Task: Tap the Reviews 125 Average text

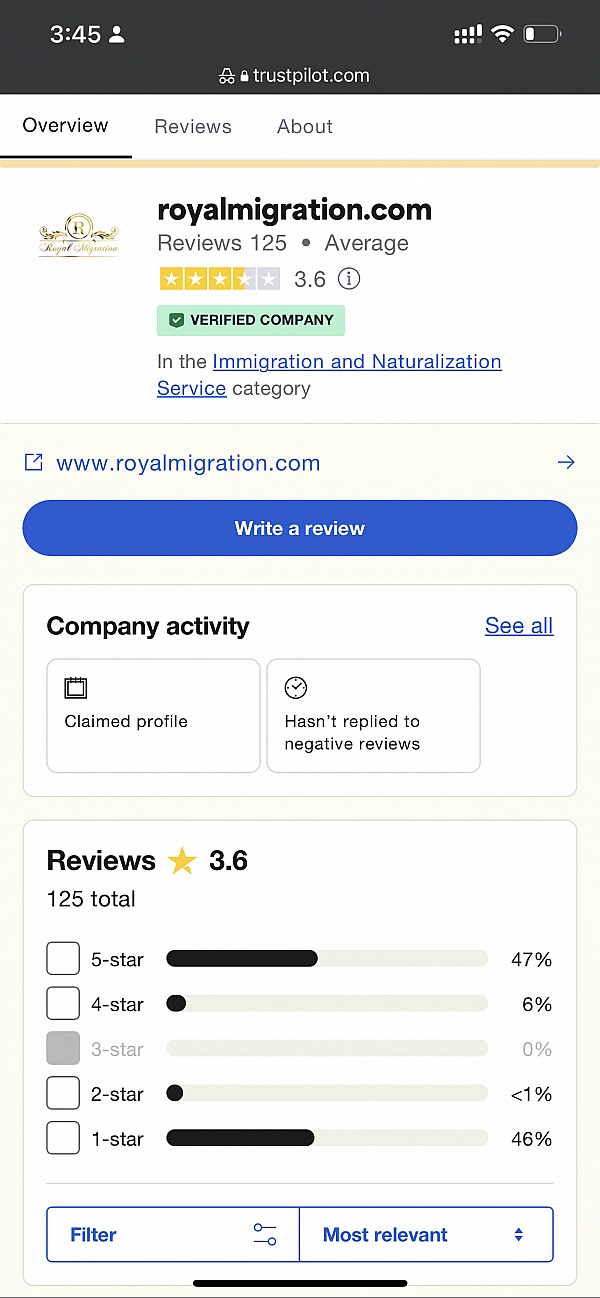Action: [283, 243]
